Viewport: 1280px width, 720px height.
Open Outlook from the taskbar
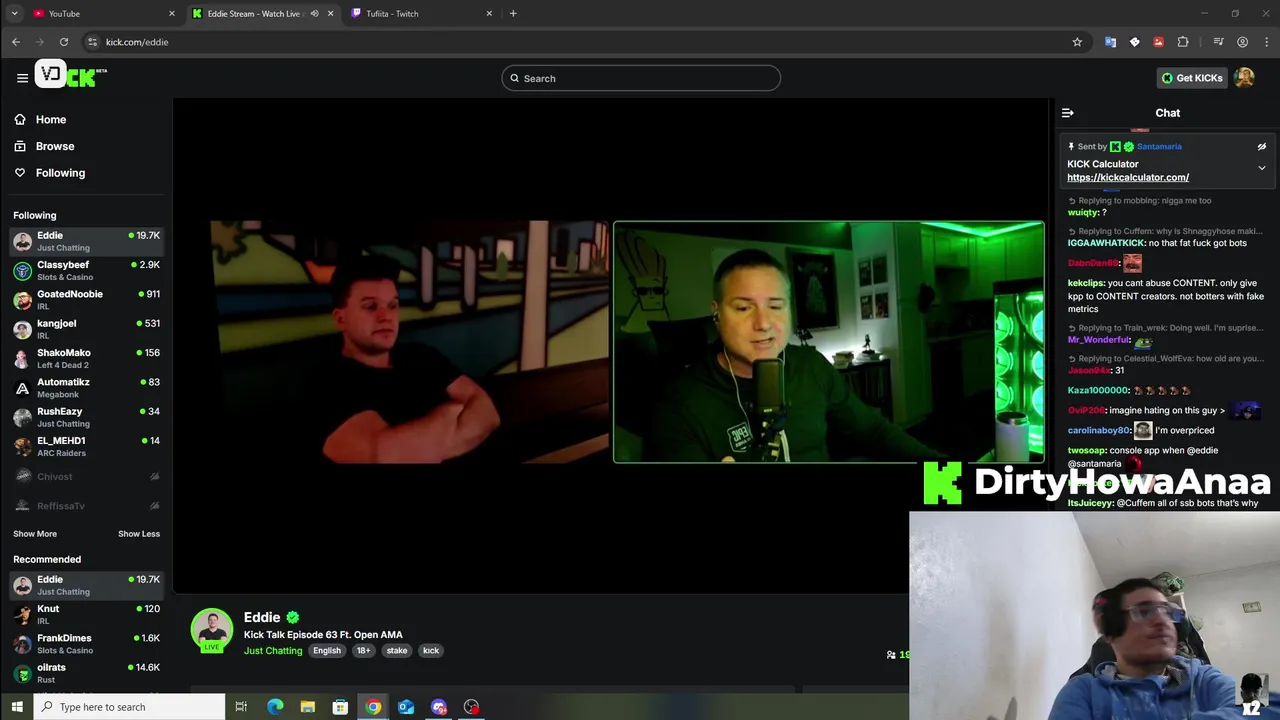pos(406,707)
